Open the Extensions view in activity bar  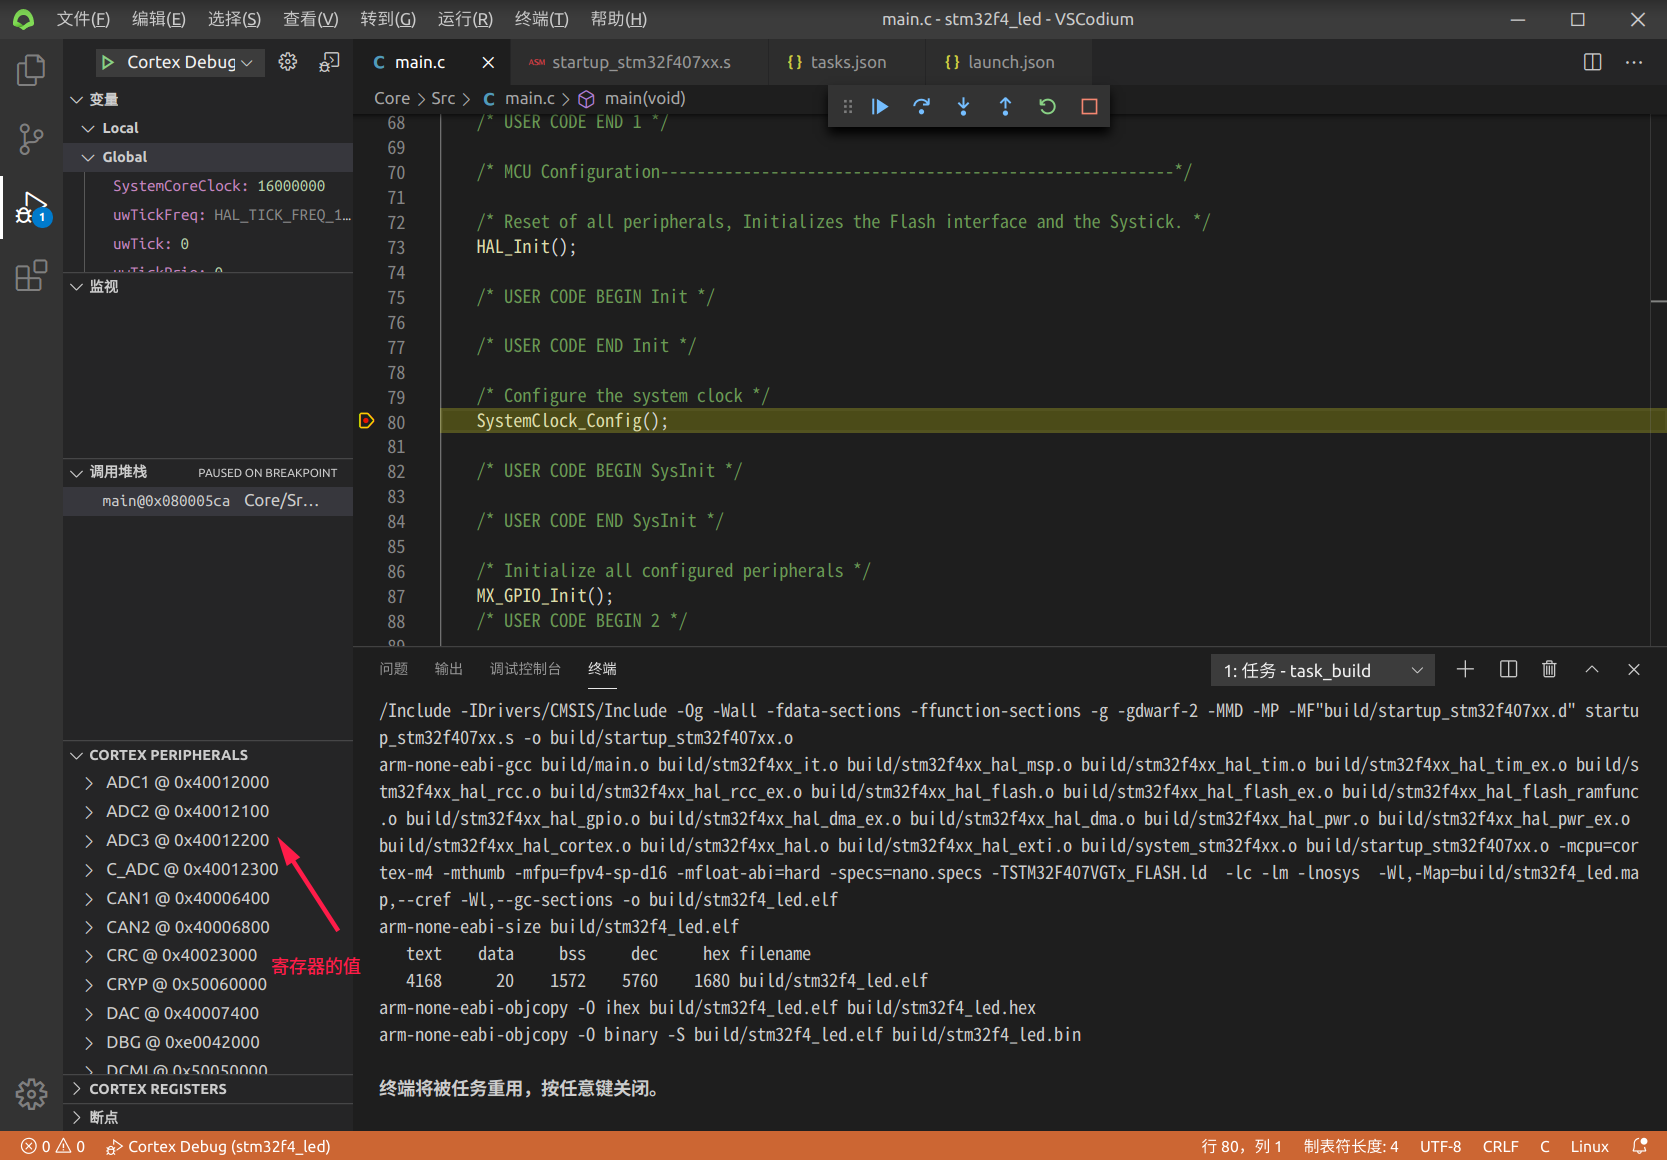click(x=31, y=275)
